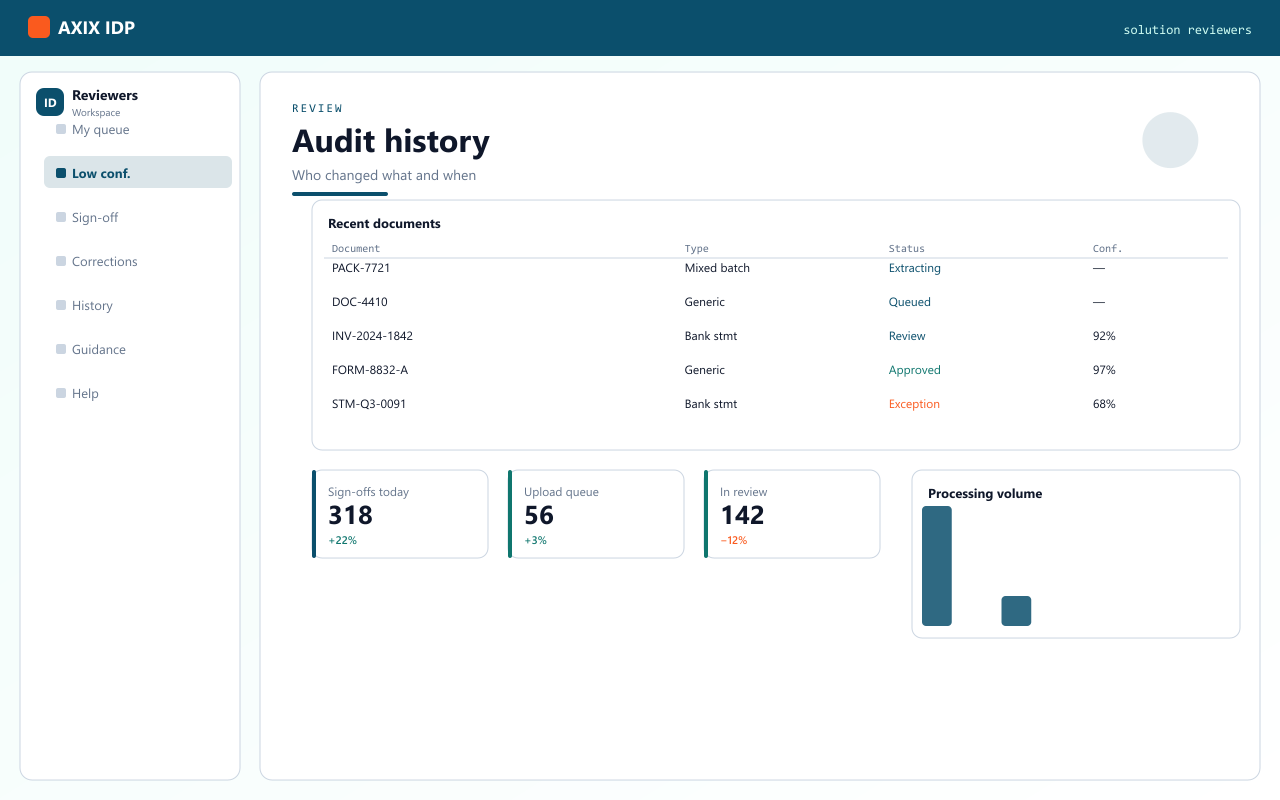The image size is (1280, 800).
Task: Click the Mixed batch type cell
Action: pos(717,268)
